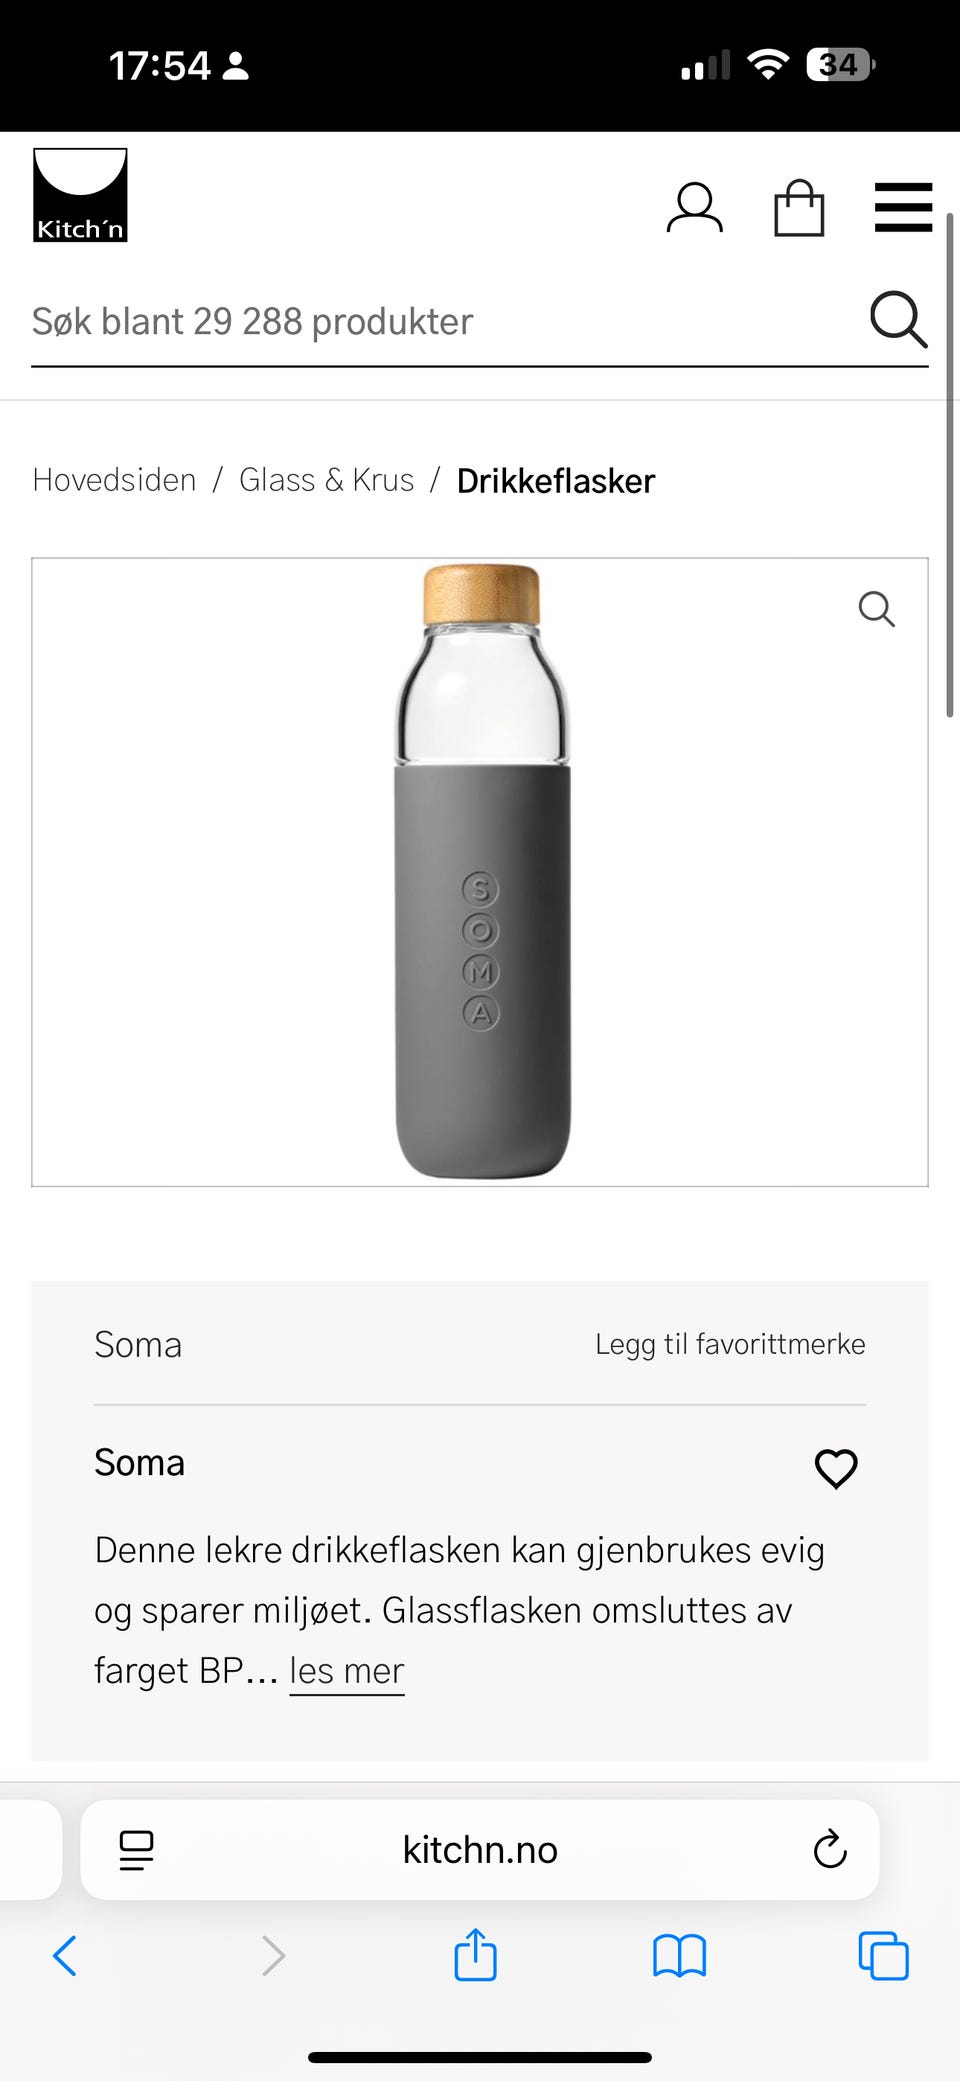Reload the page in Safari

(830, 1850)
